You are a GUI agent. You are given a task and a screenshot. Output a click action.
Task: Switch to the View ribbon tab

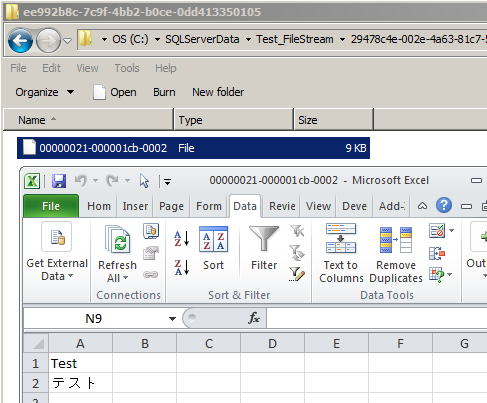pos(318,206)
